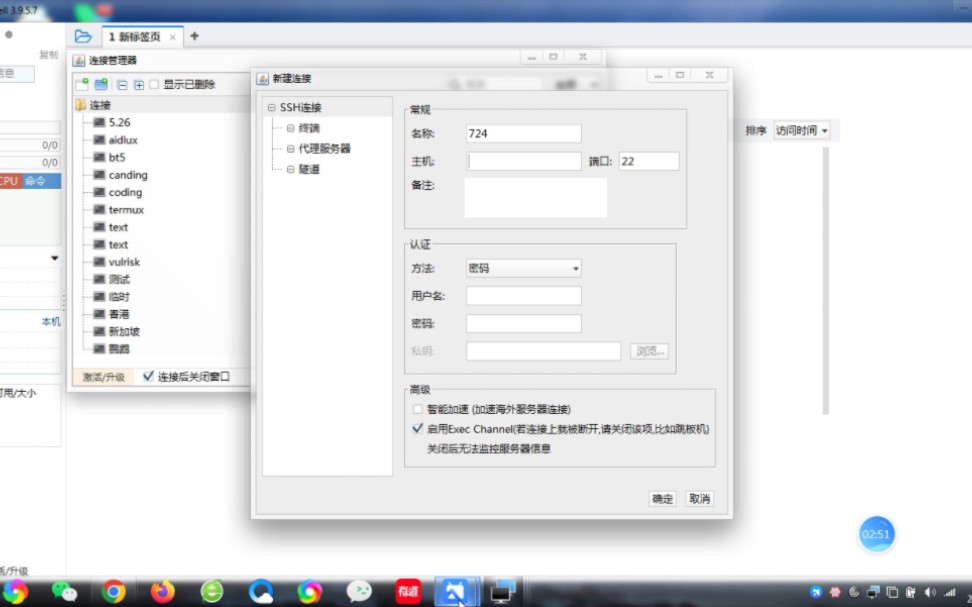
Task: Open a new connection in 连接管理器 toolbar
Action: pos(81,84)
